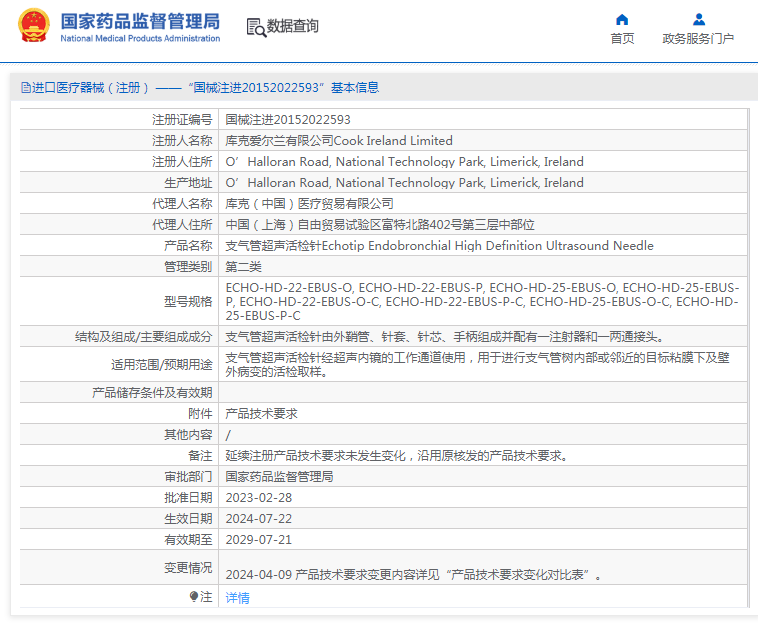Open the 详情 details link
The width and height of the screenshot is (758, 623).
point(237,598)
